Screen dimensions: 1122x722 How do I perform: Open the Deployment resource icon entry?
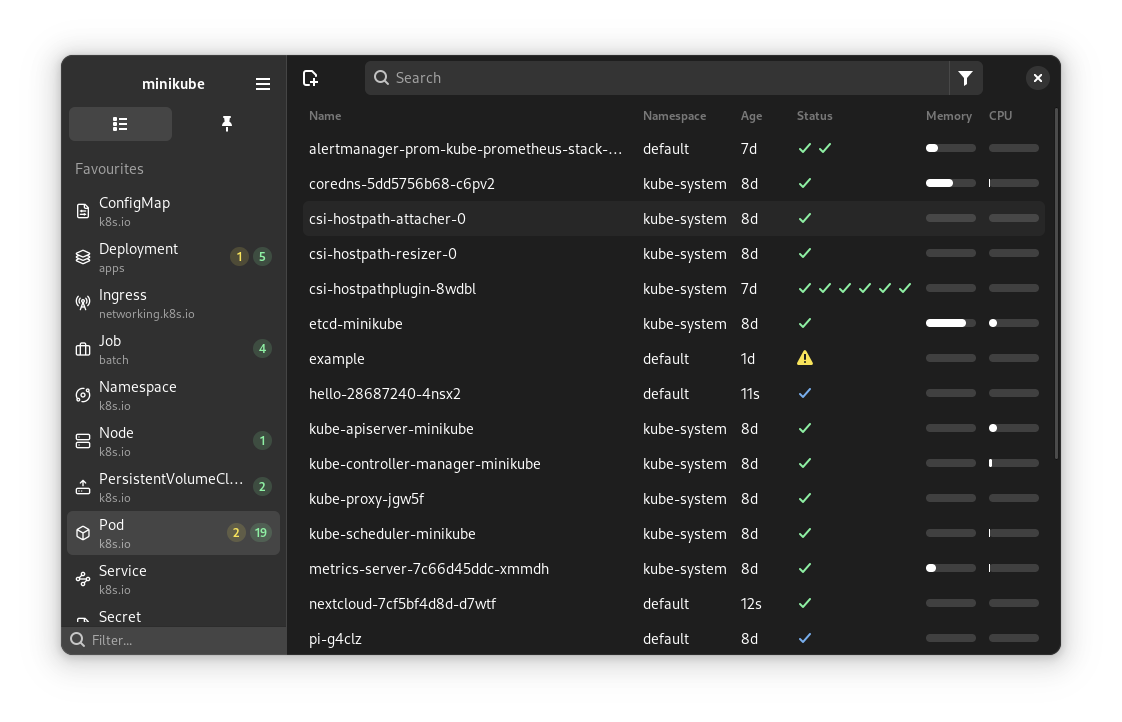[x=83, y=257]
